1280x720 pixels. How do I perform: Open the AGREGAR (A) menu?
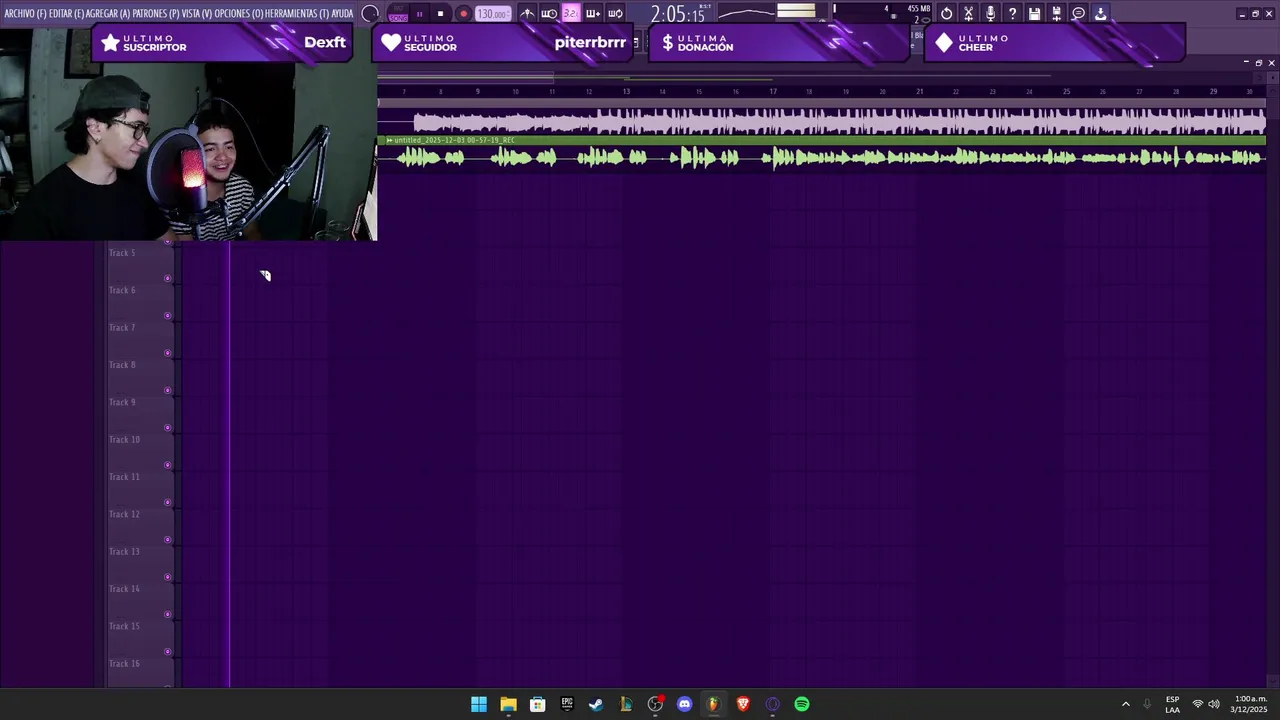(108, 14)
